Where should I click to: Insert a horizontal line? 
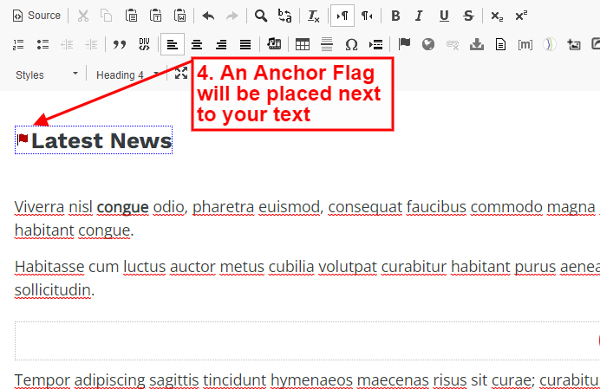[326, 44]
